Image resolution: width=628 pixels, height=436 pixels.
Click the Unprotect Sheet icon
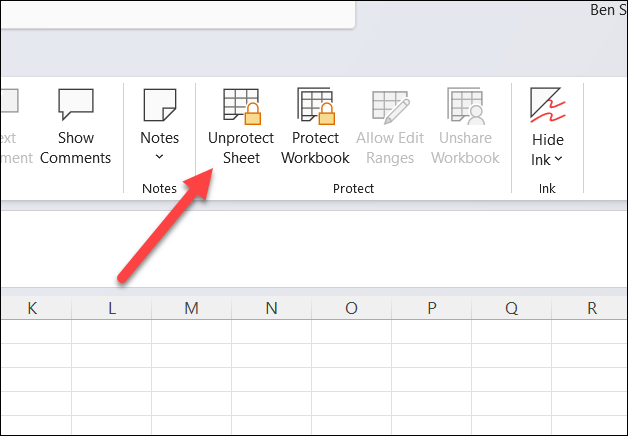point(240,106)
